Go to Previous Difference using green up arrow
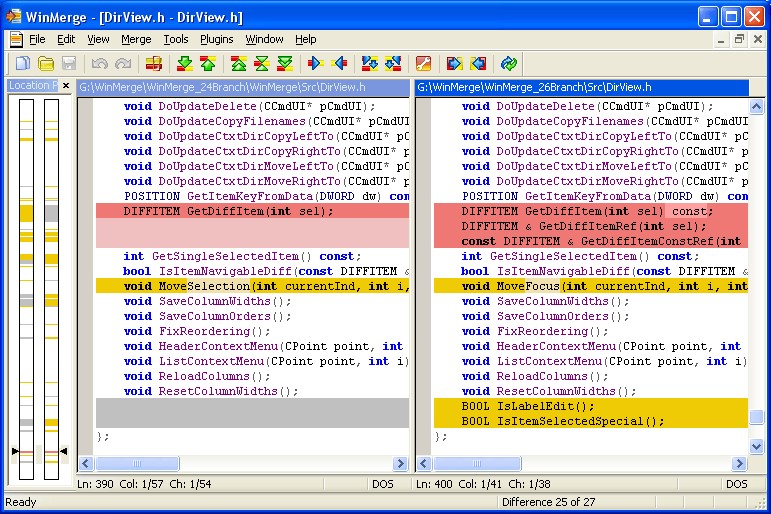This screenshot has height=514, width=771. point(207,64)
